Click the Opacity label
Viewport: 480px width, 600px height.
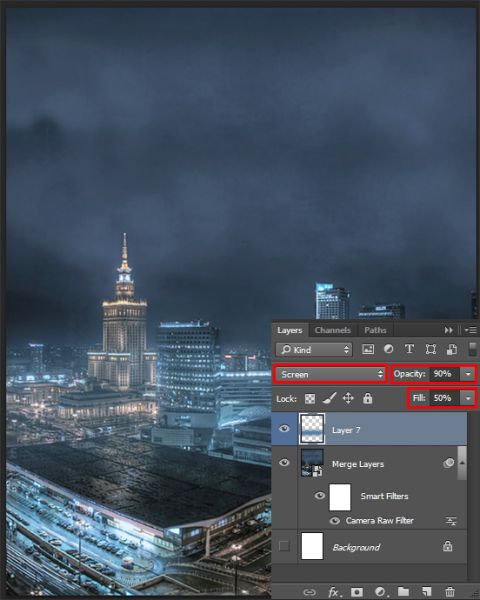410,374
